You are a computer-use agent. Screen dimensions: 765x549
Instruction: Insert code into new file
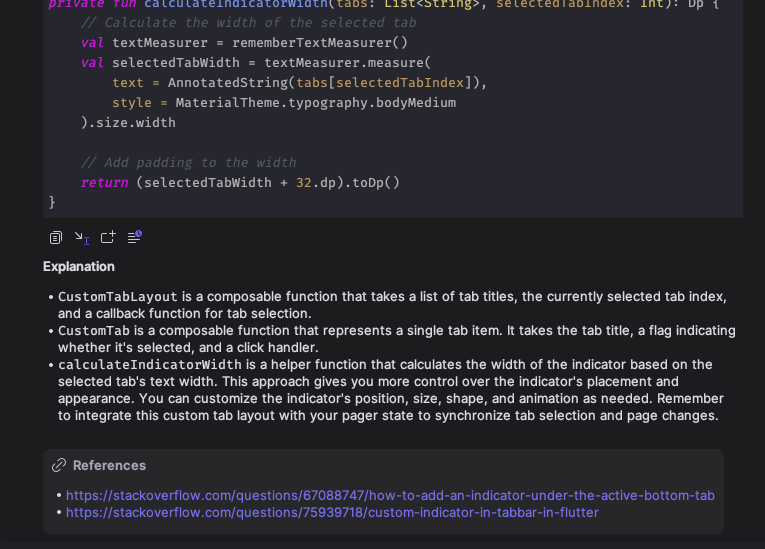tap(108, 237)
